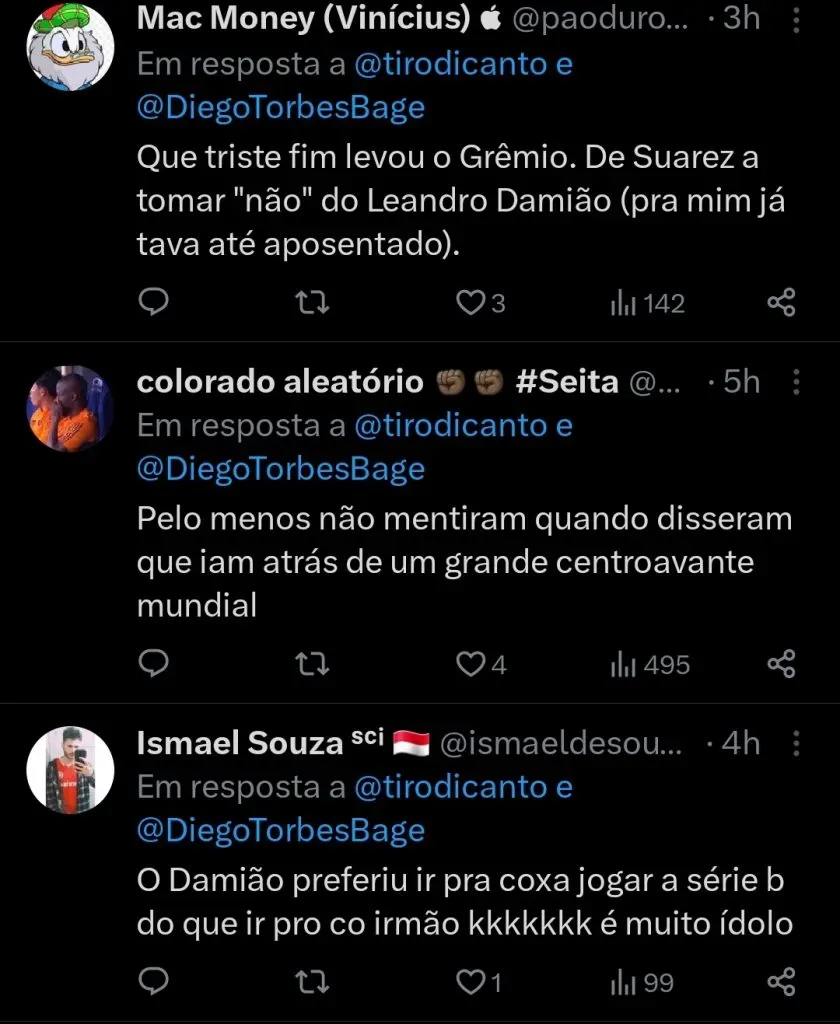840x1024 pixels.
Task: Reply to colorado aleatório's tweet
Action: (152, 663)
